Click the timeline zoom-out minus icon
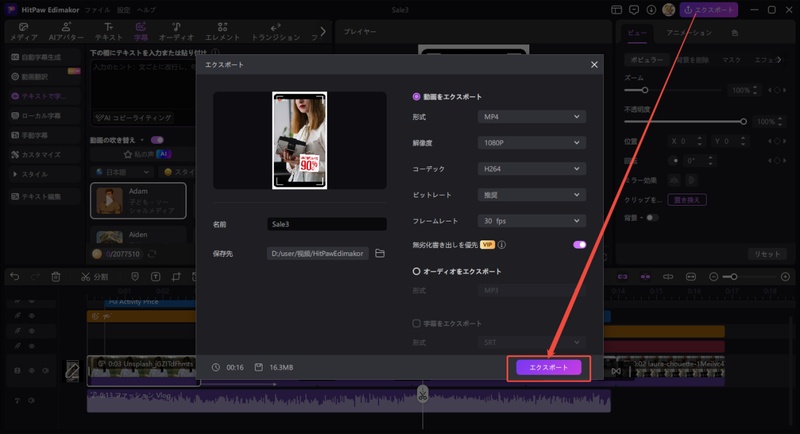The image size is (800, 434). 714,276
